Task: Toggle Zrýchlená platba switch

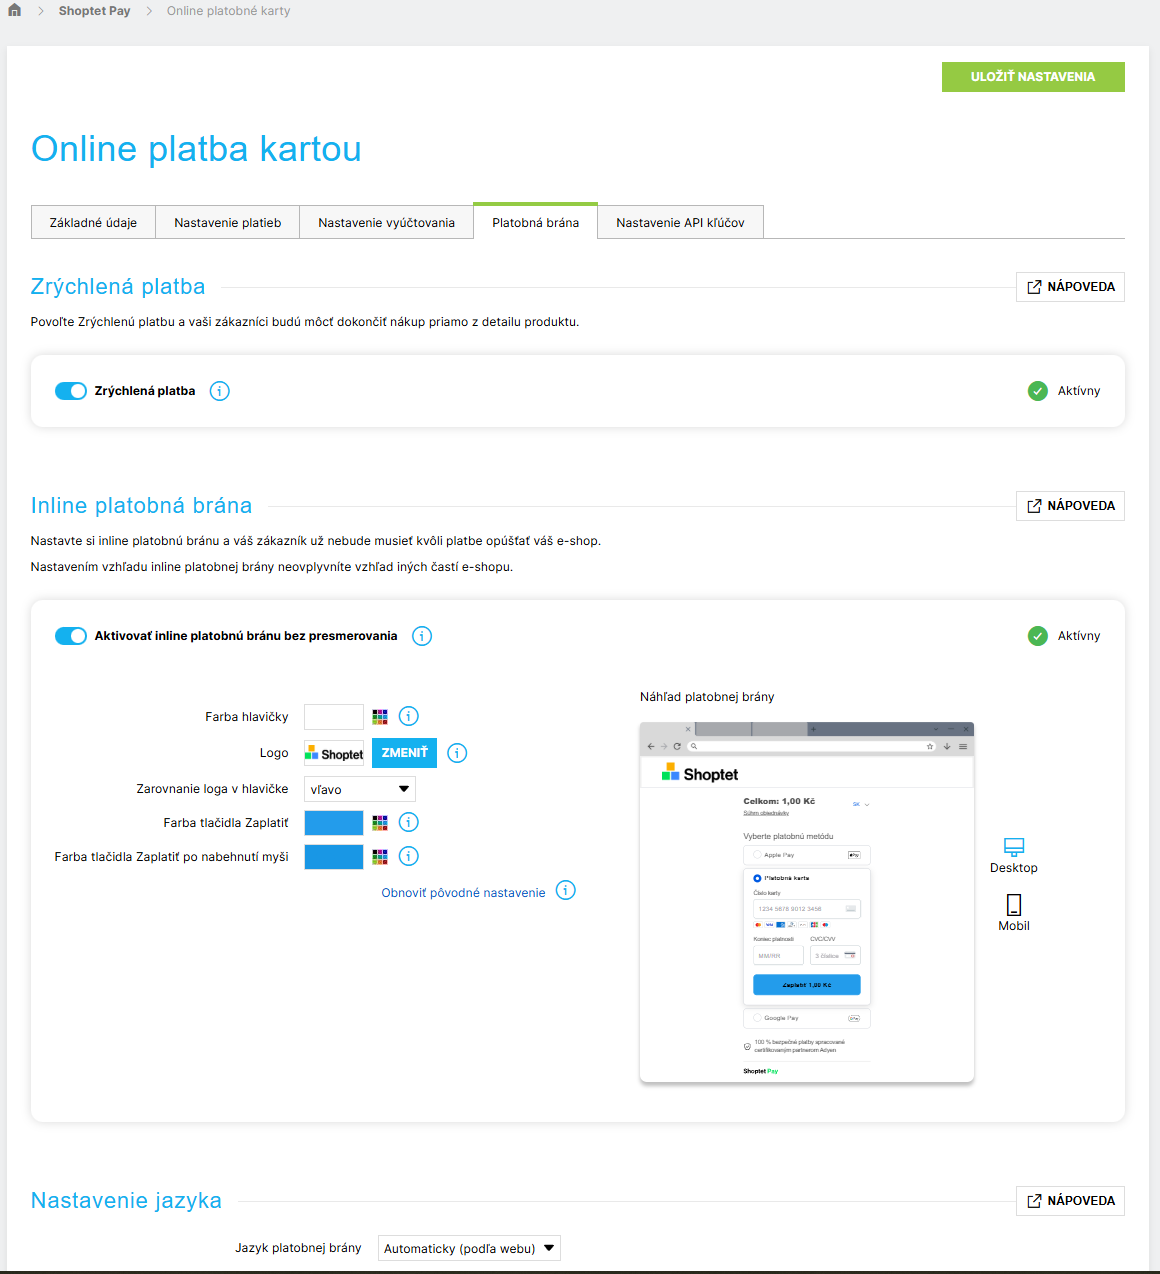Action: [71, 391]
